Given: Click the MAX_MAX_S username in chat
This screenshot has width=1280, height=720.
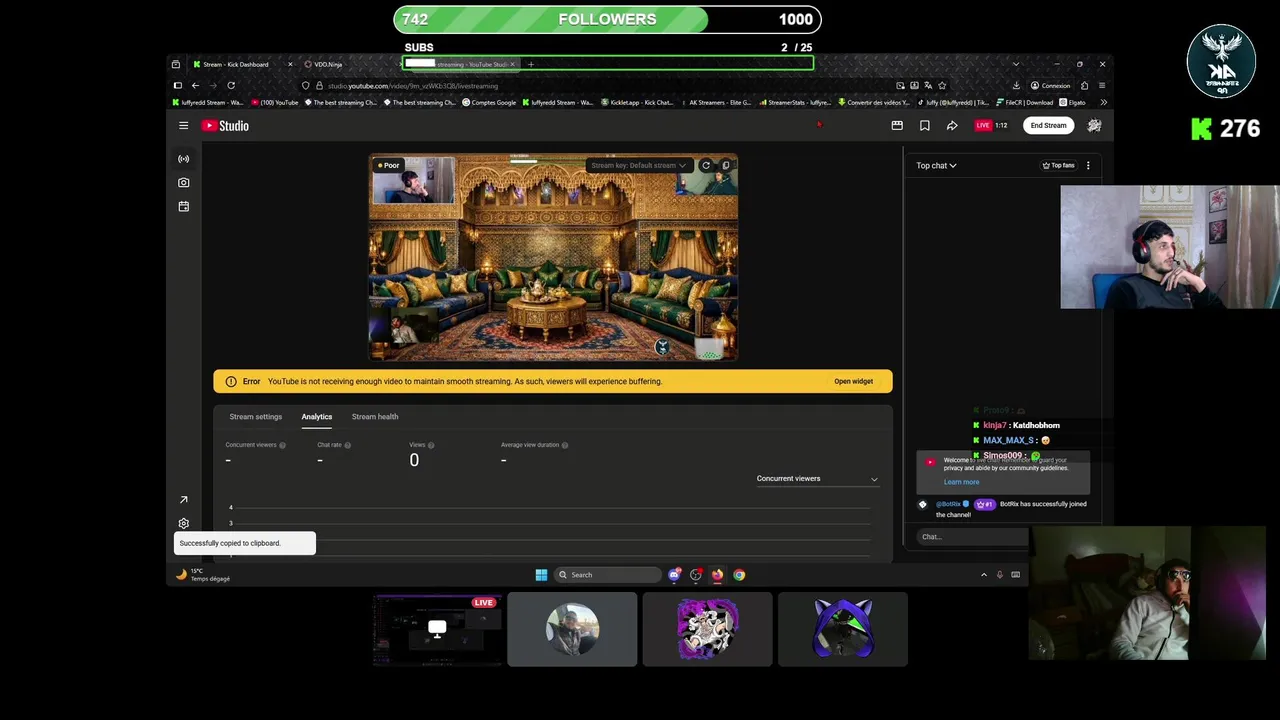Looking at the screenshot, I should 1007,441.
